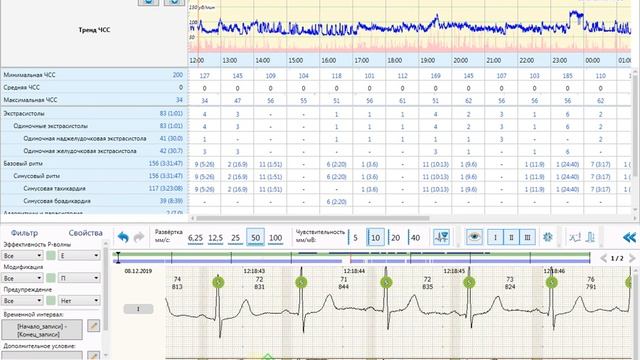The image size is (640, 360).
Task: Click the [Начало_записи] - [Конец_записи] interval button
Action: [42, 330]
